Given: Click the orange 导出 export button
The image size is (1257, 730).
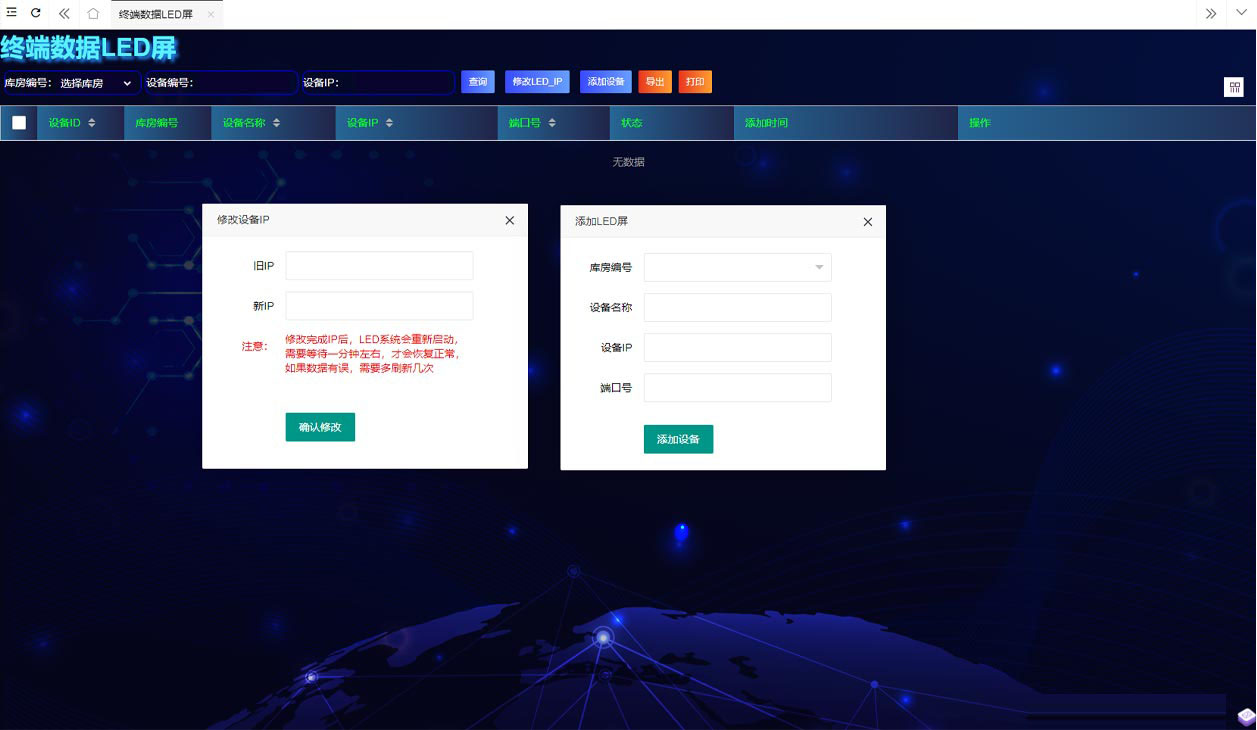Looking at the screenshot, I should tap(654, 82).
